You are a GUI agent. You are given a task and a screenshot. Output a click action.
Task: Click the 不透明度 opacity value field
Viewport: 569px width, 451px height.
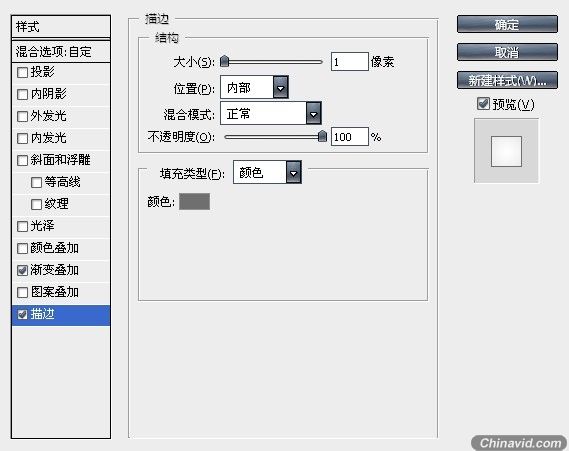pyautogui.click(x=350, y=137)
